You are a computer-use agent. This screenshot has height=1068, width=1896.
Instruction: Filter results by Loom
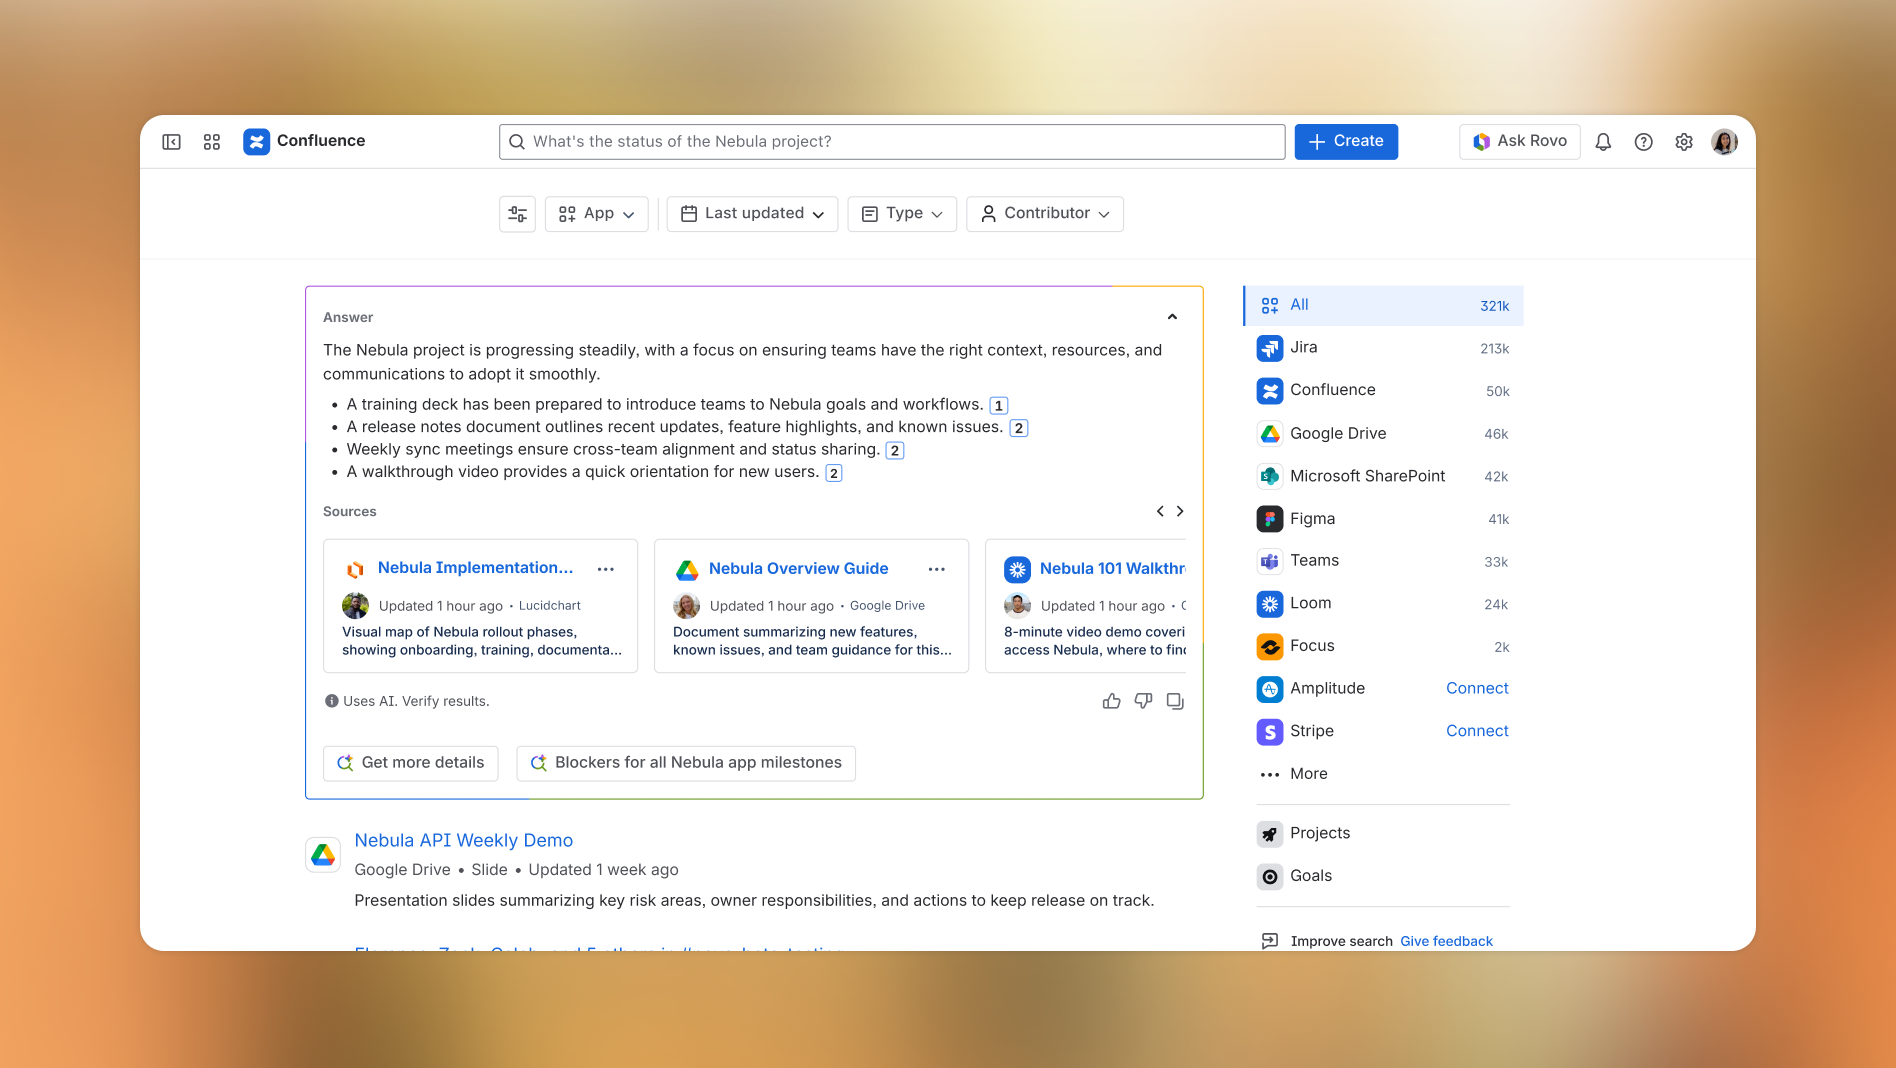pos(1383,604)
